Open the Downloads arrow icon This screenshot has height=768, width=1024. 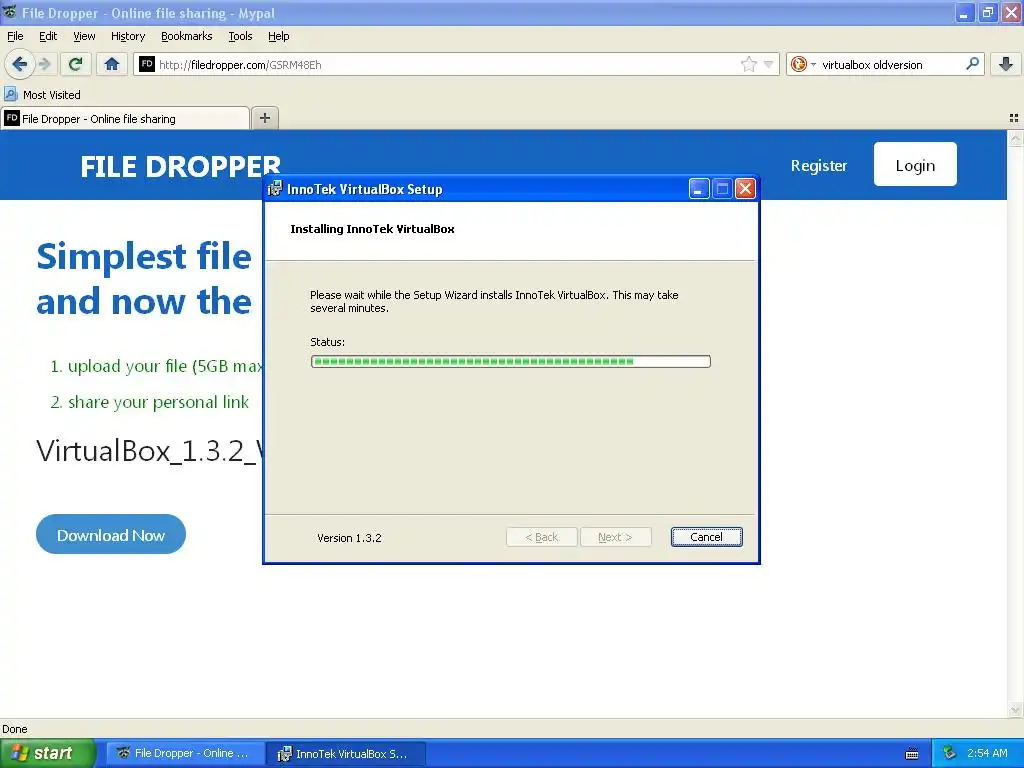[x=1006, y=64]
